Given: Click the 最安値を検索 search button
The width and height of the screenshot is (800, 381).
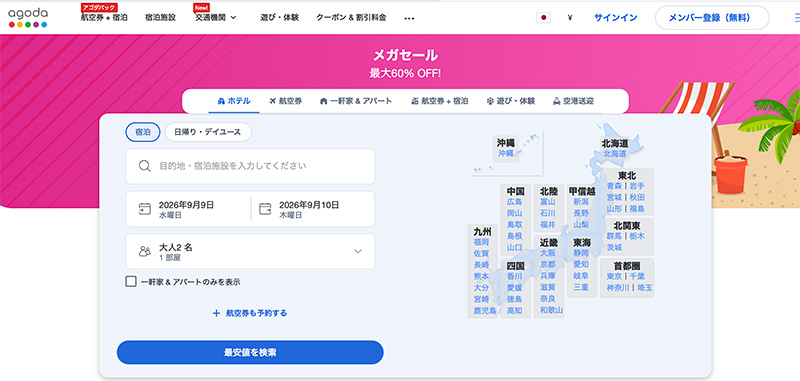Looking at the screenshot, I should click(250, 352).
